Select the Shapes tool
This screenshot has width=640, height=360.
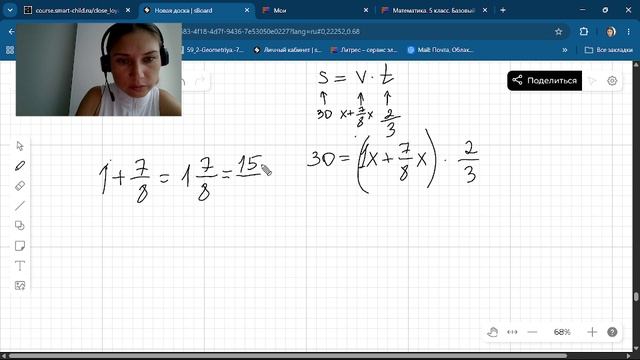tap(20, 226)
